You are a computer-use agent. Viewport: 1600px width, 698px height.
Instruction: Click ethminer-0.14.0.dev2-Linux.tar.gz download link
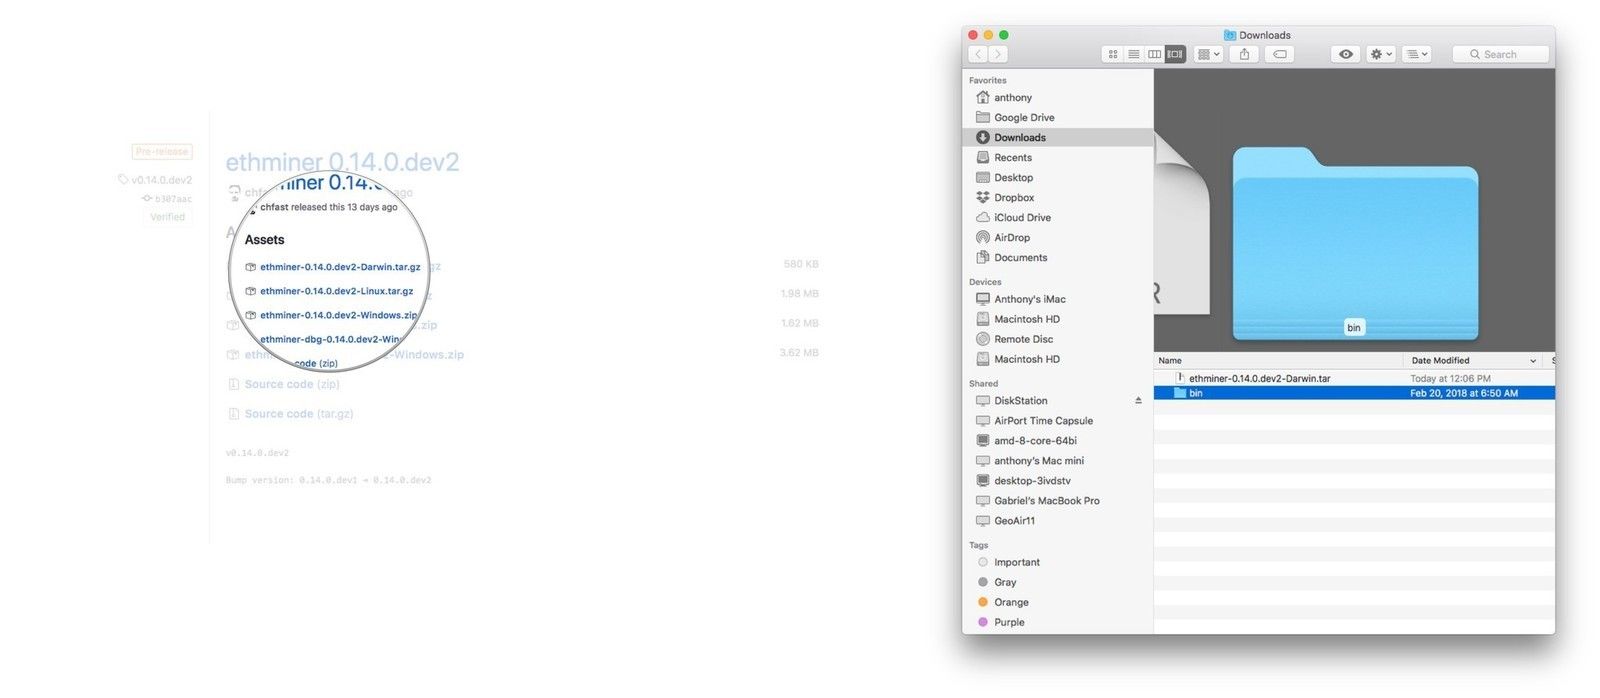[336, 291]
